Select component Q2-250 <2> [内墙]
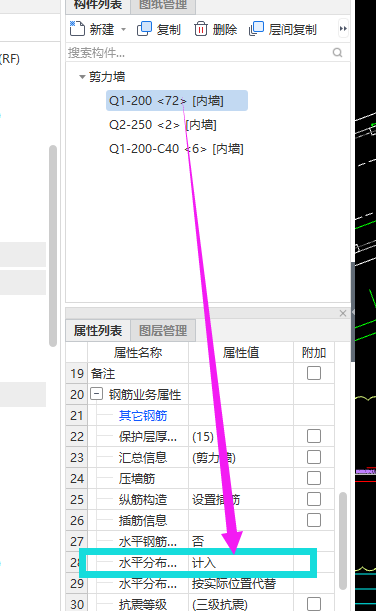The height and width of the screenshot is (611, 376). pyautogui.click(x=163, y=125)
